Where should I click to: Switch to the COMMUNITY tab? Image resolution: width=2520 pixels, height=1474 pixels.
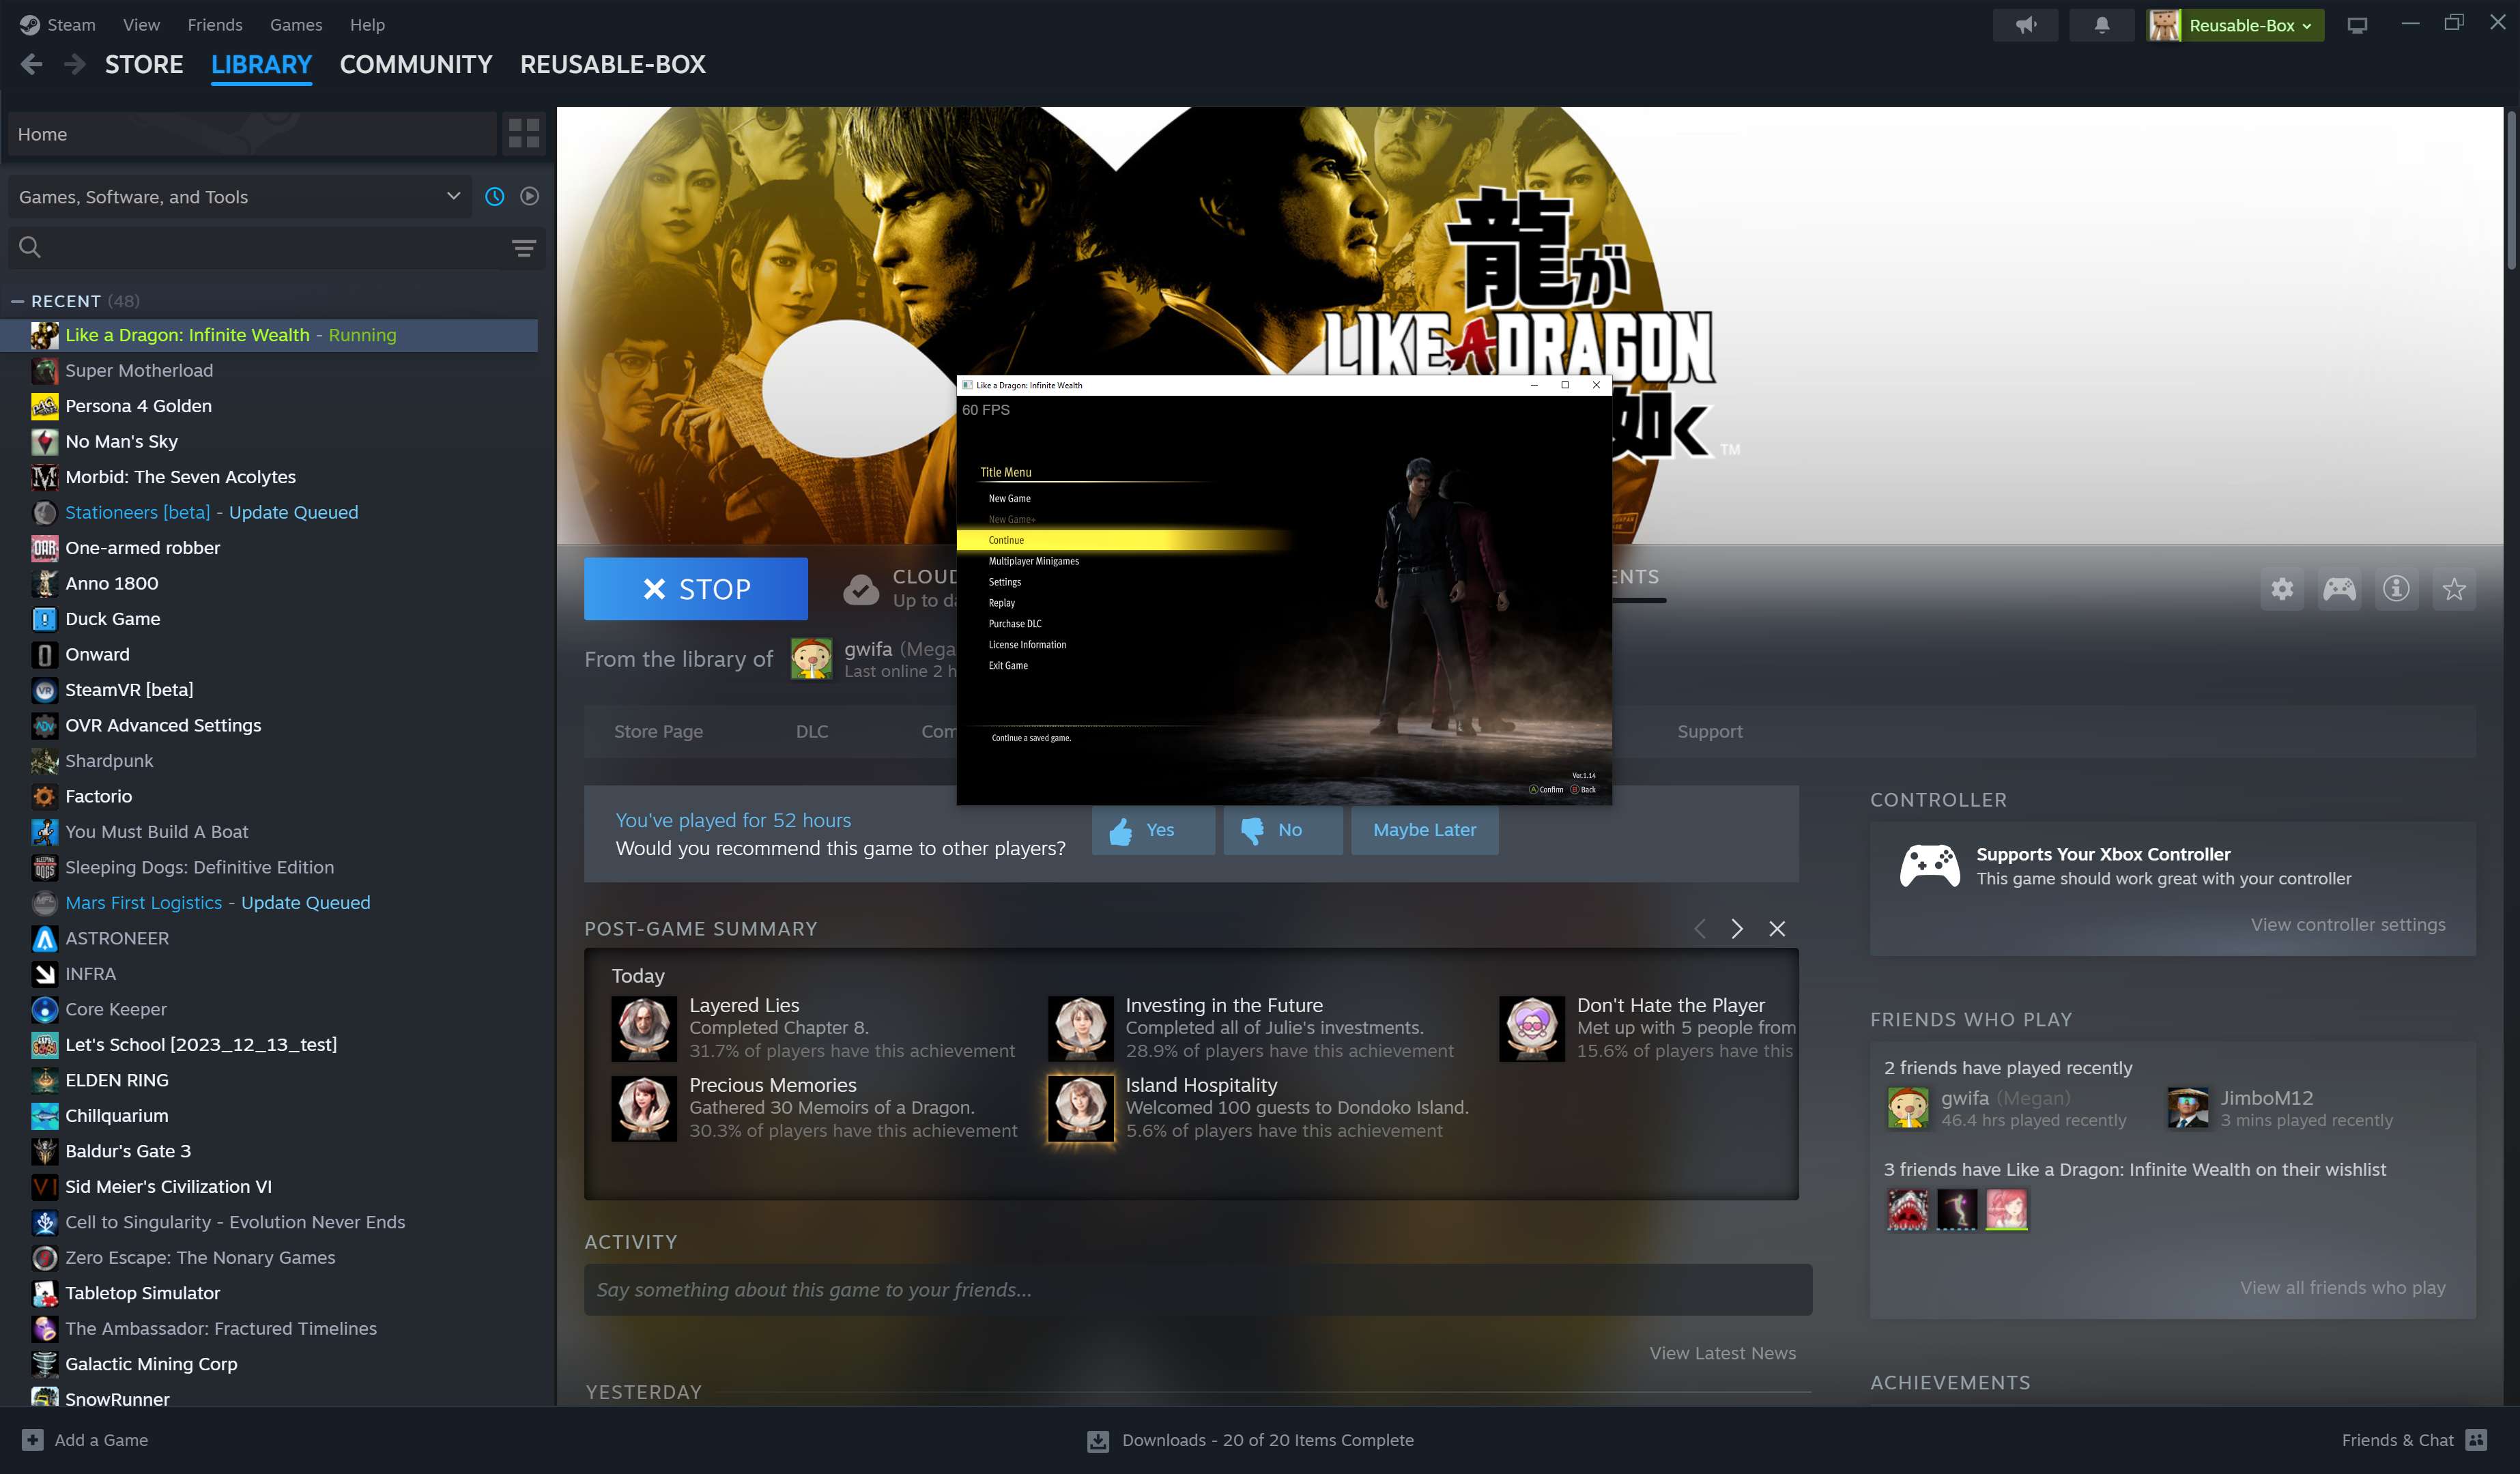click(416, 65)
